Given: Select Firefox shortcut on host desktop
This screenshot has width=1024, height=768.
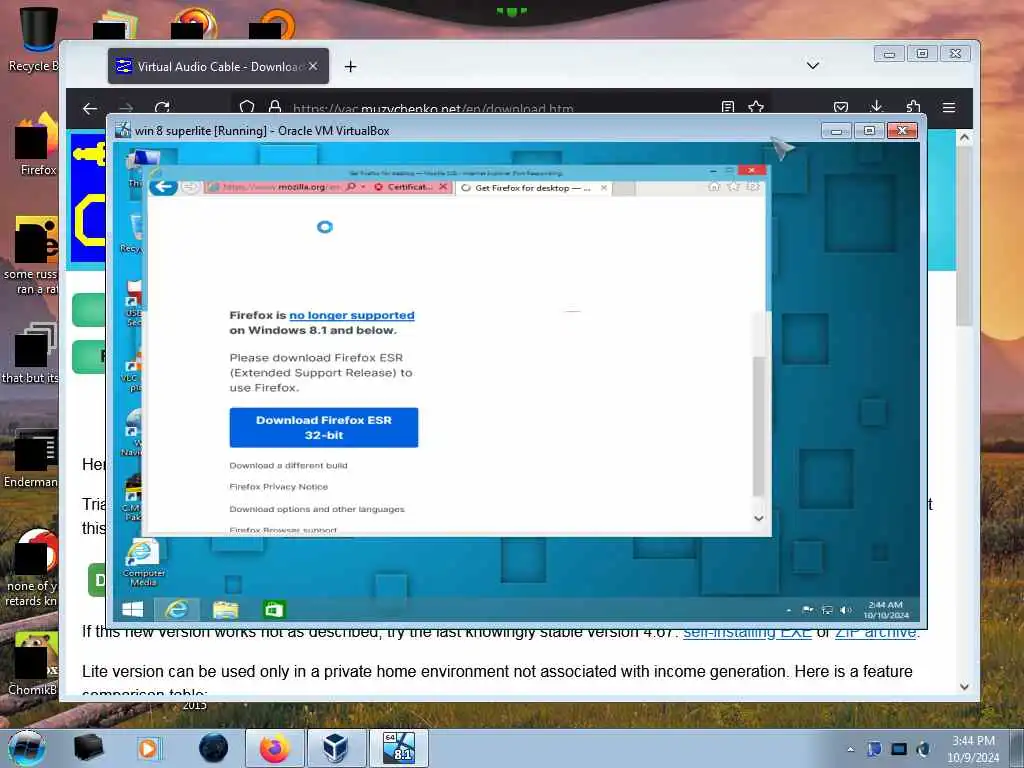Looking at the screenshot, I should click(38, 144).
